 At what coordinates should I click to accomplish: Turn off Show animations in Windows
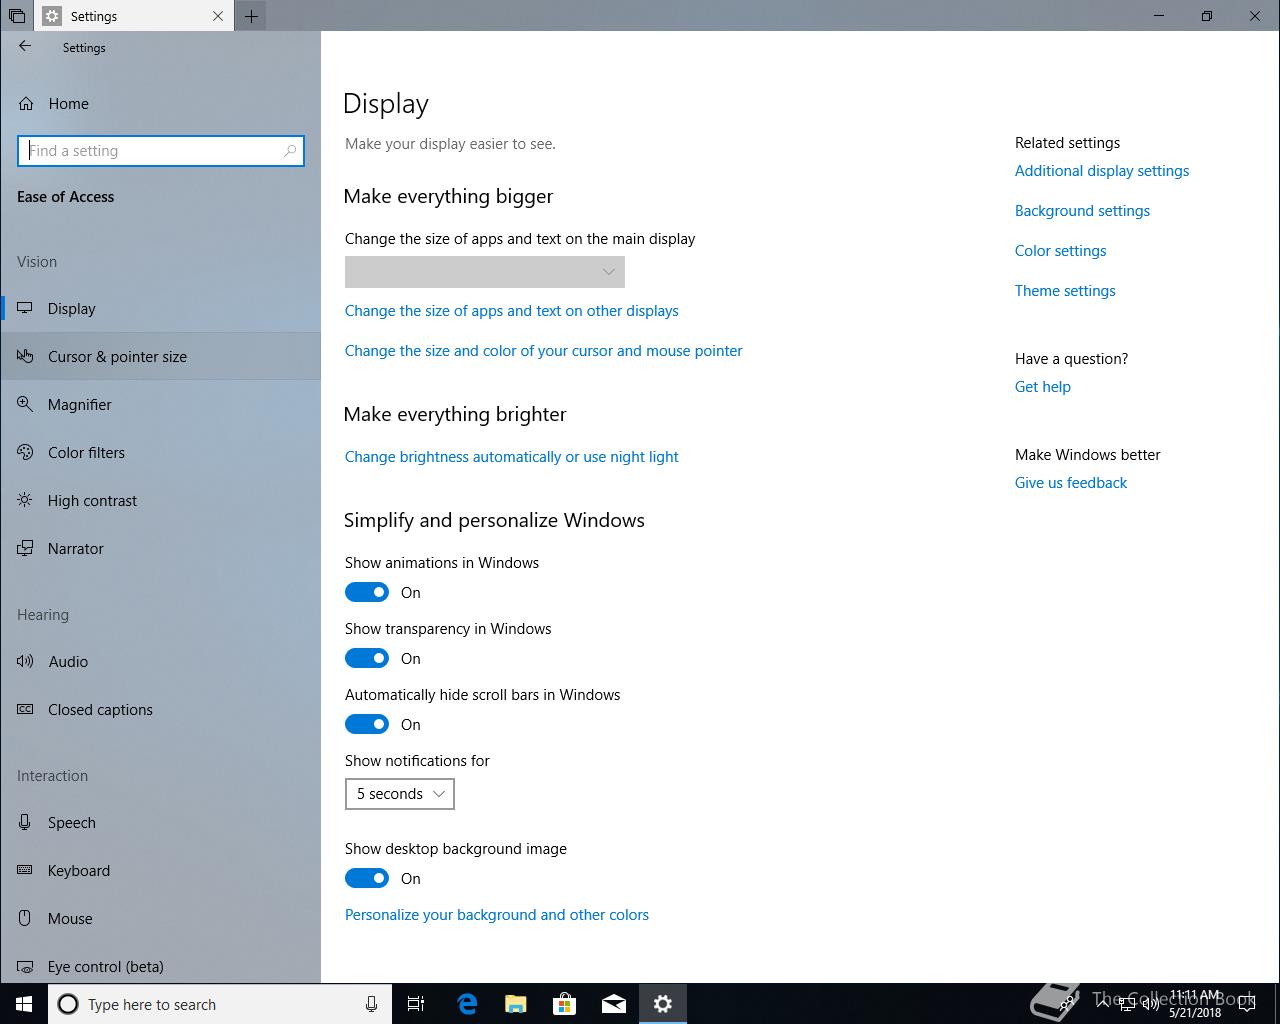click(x=367, y=592)
